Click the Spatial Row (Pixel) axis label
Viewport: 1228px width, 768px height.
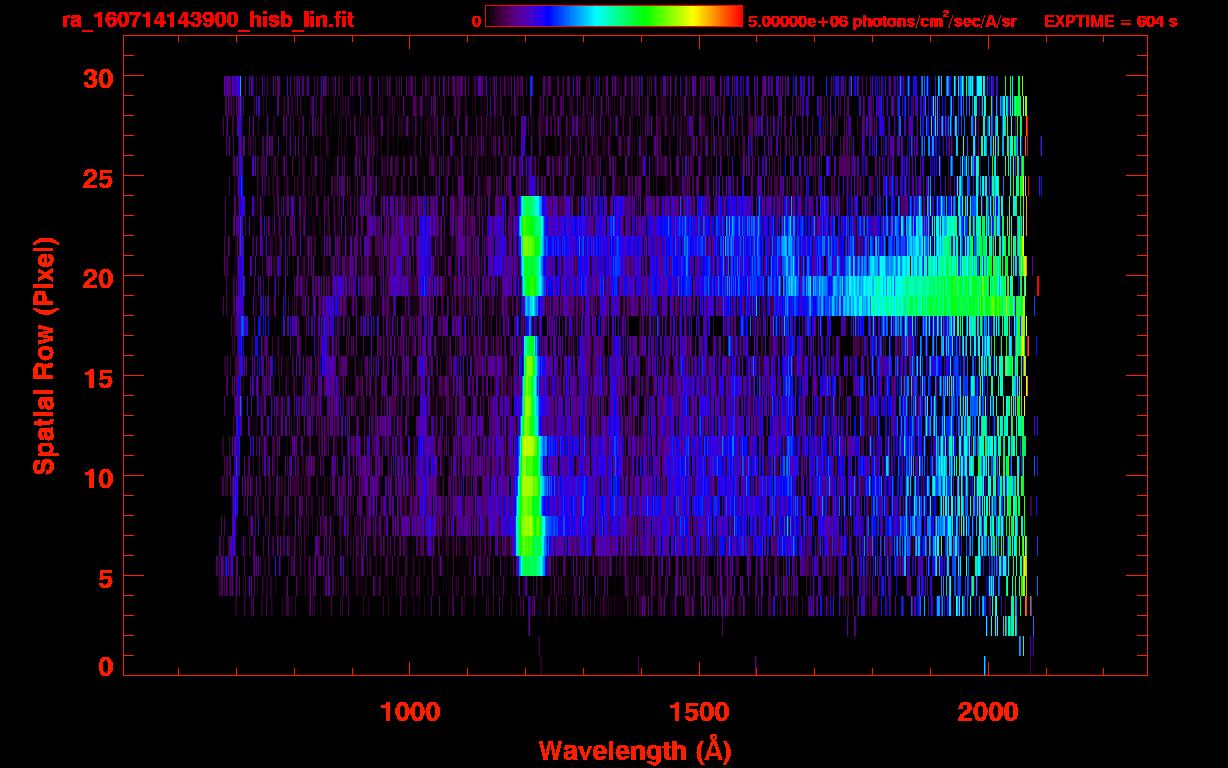43,355
